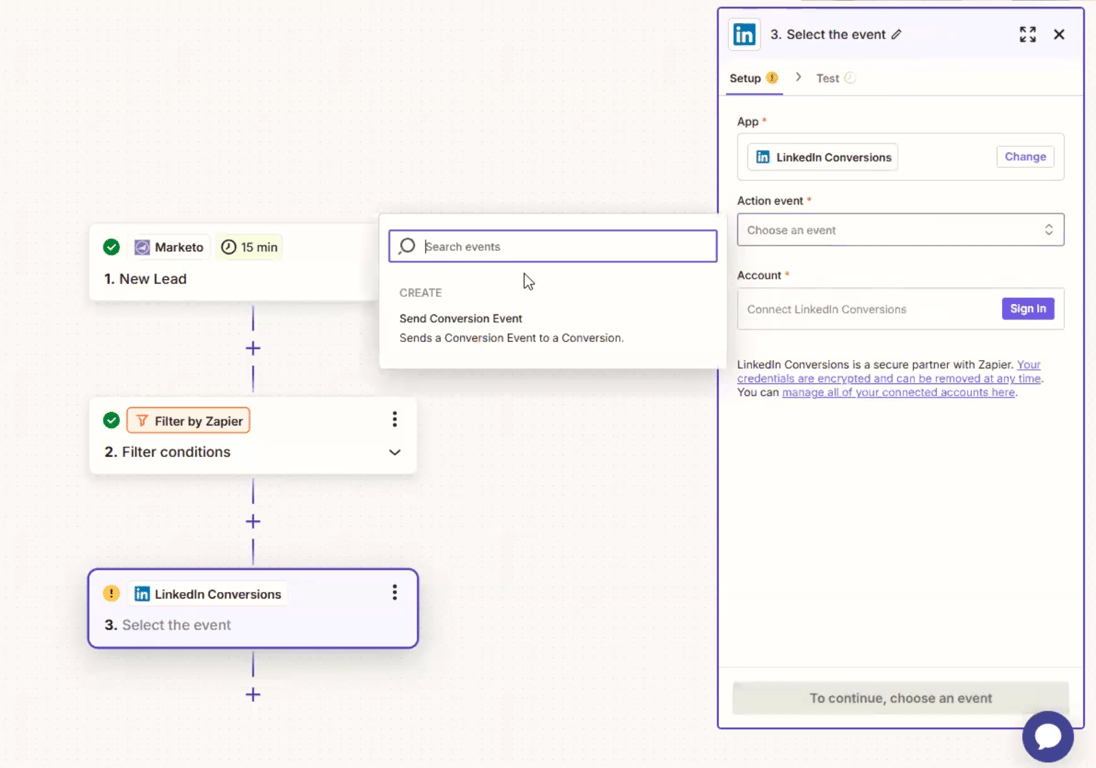Close the step editor panel
The image size is (1096, 768).
1059,34
